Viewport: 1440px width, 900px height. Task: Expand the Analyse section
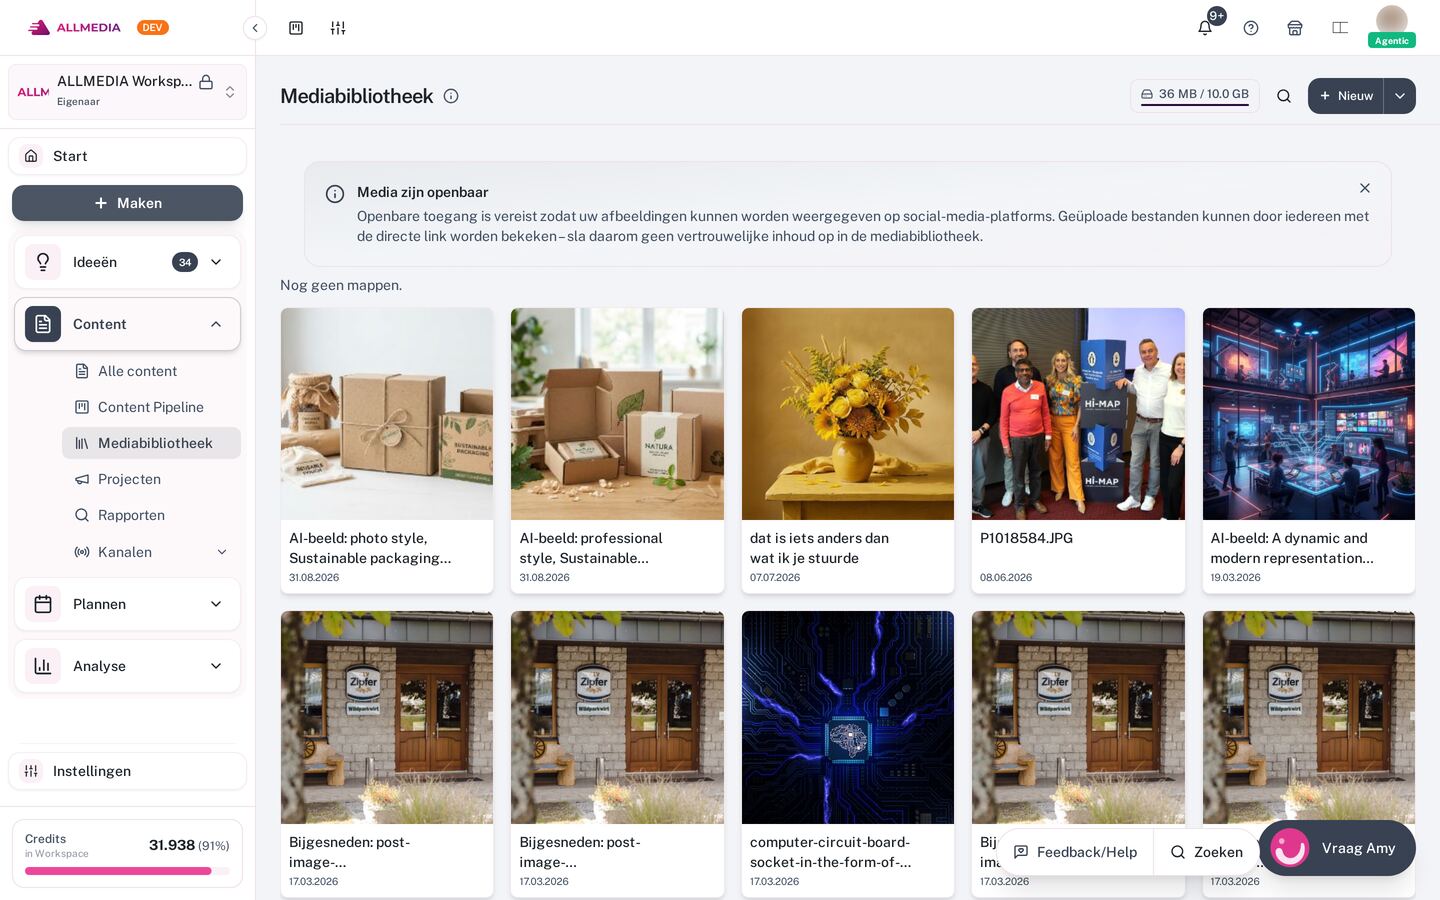tap(216, 666)
